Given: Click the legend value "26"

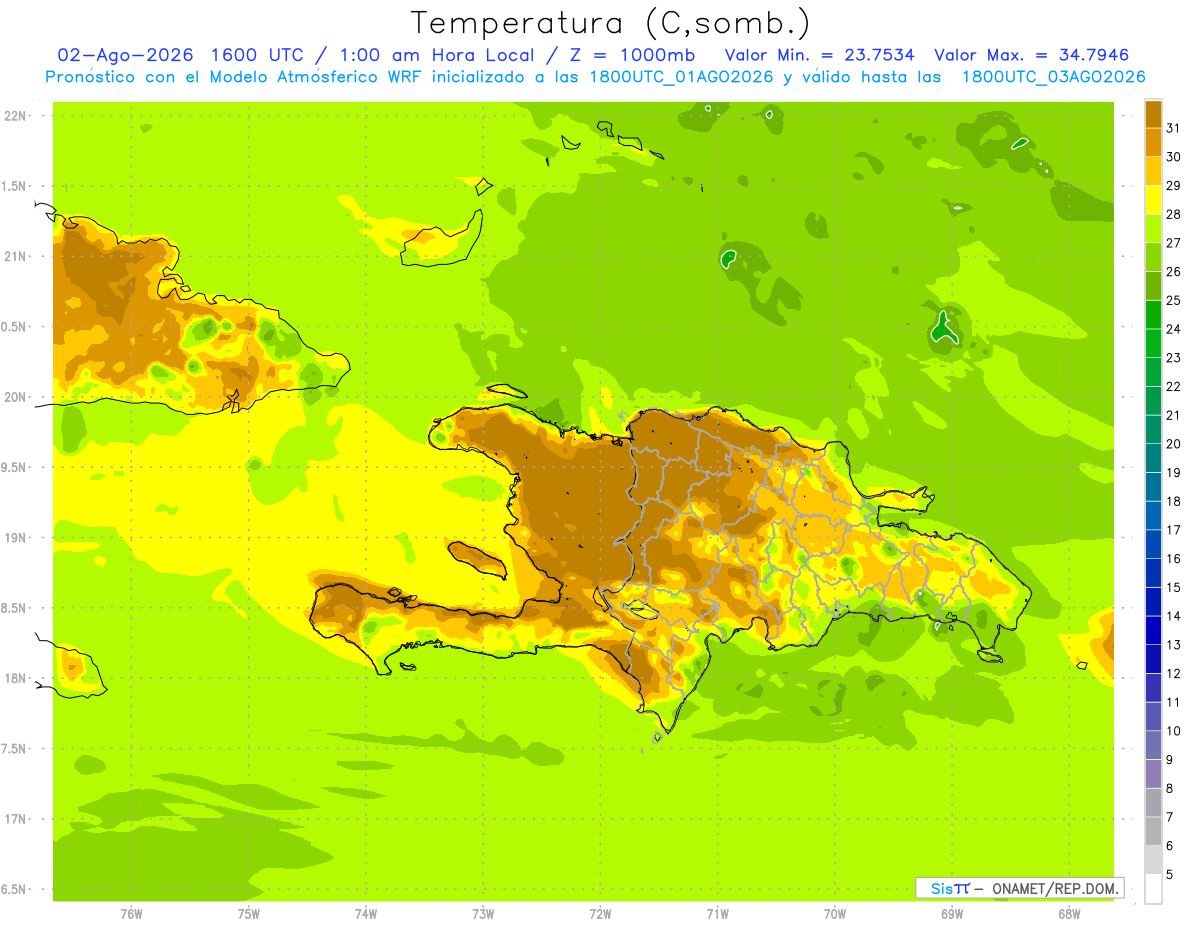Looking at the screenshot, I should point(1174,272).
